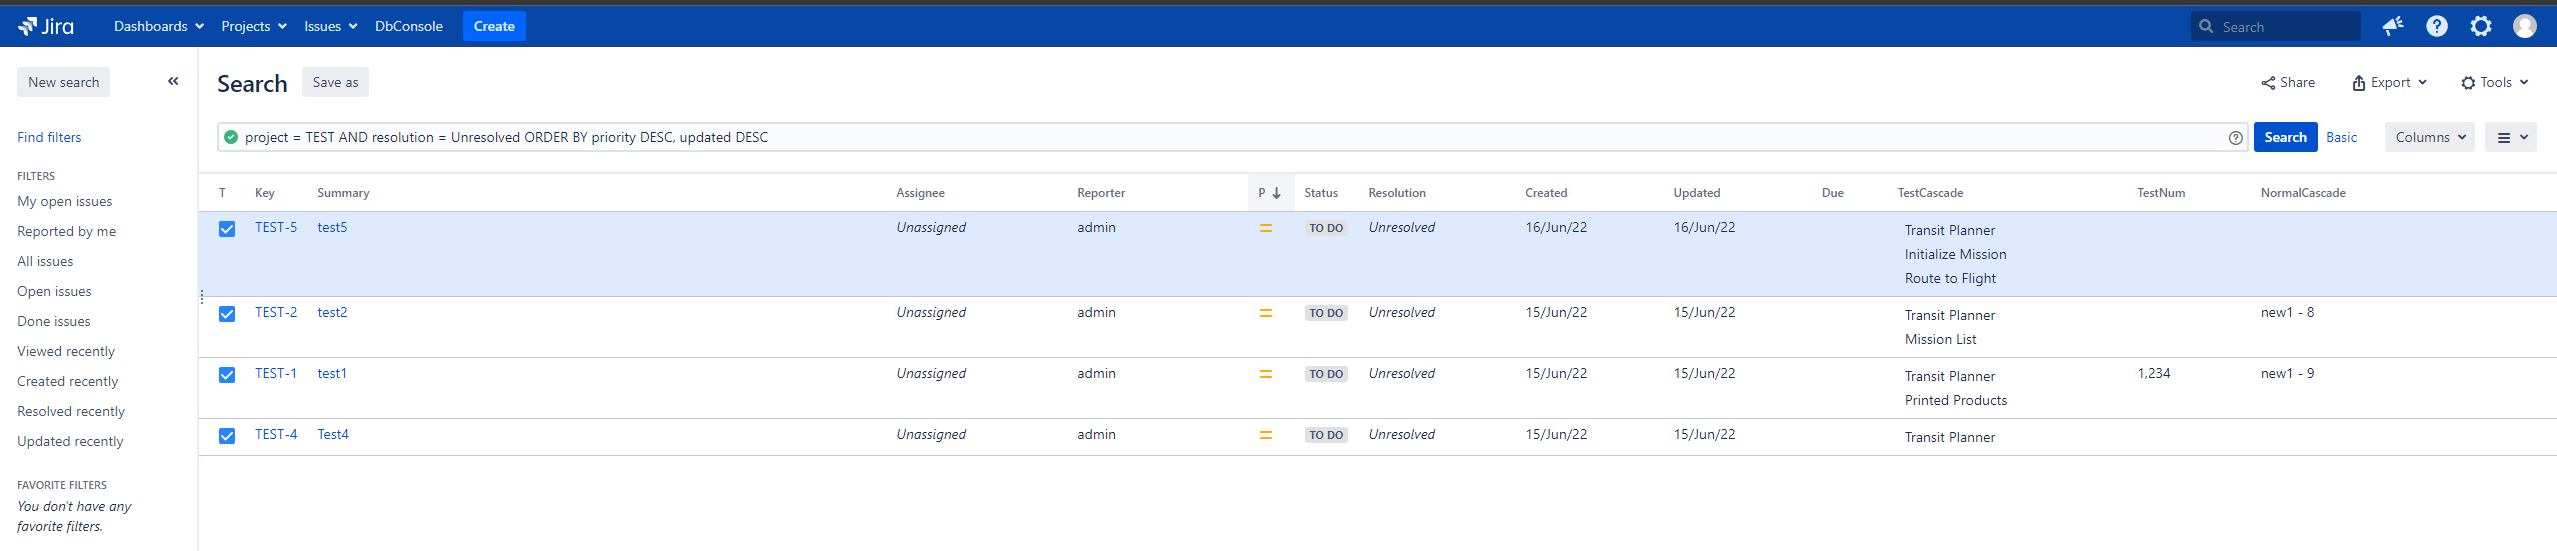Image resolution: width=2557 pixels, height=551 pixels.
Task: Click the blue Search button
Action: 2285,137
